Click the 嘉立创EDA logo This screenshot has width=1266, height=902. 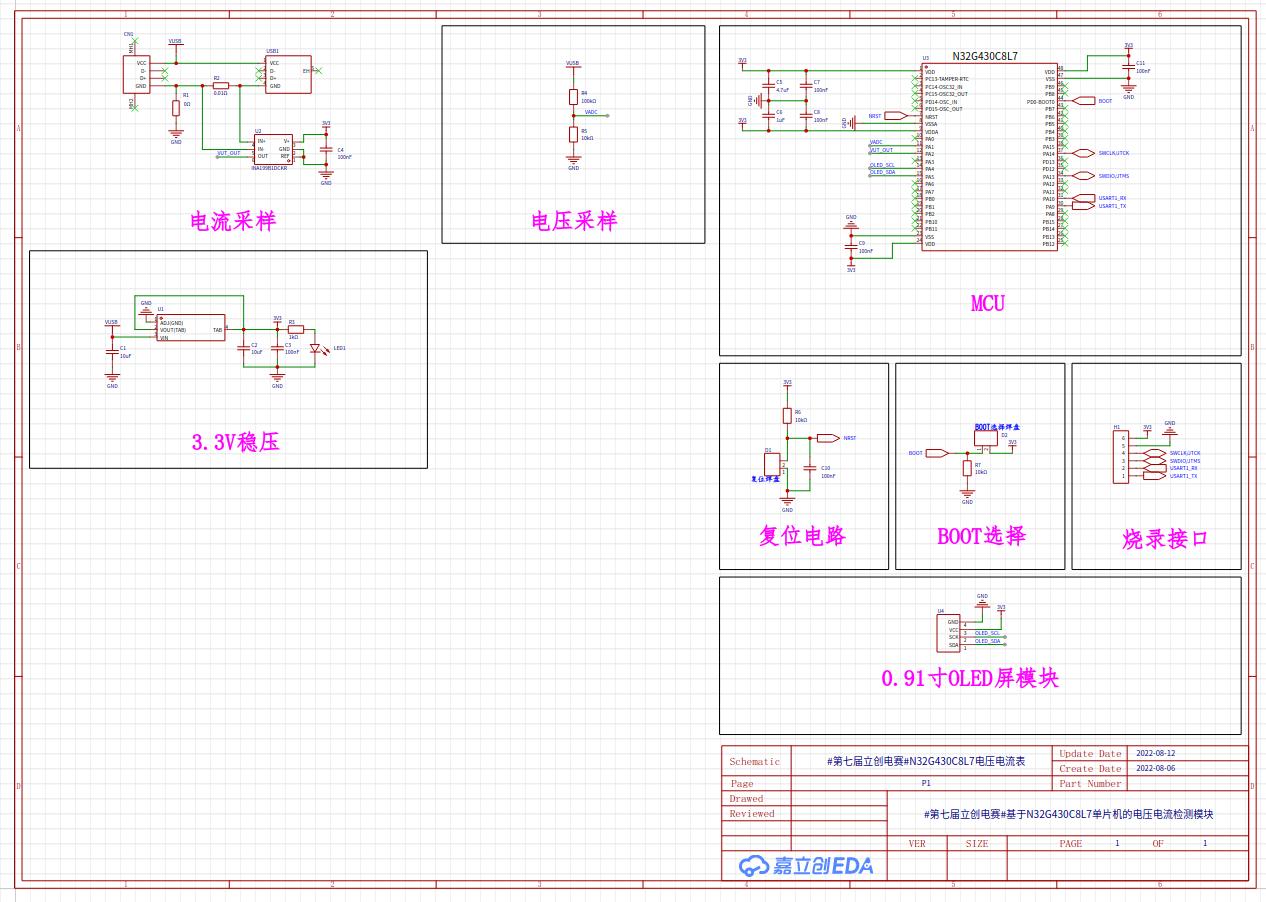click(806, 865)
